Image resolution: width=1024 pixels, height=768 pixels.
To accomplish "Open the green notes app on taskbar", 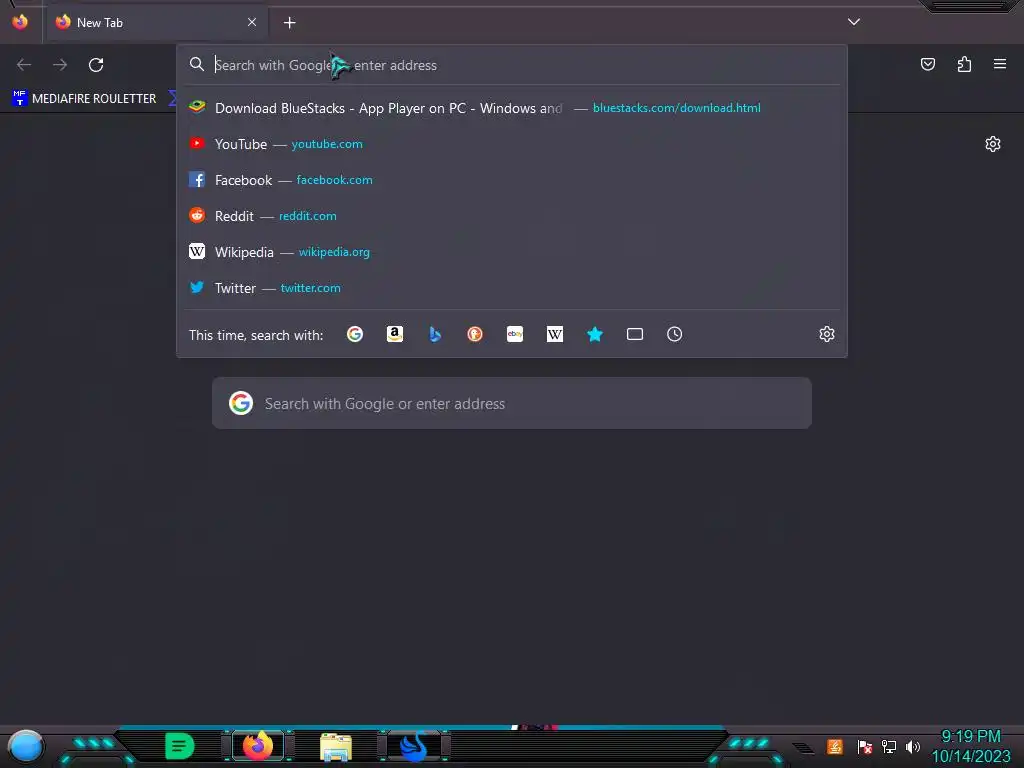I will [x=180, y=746].
